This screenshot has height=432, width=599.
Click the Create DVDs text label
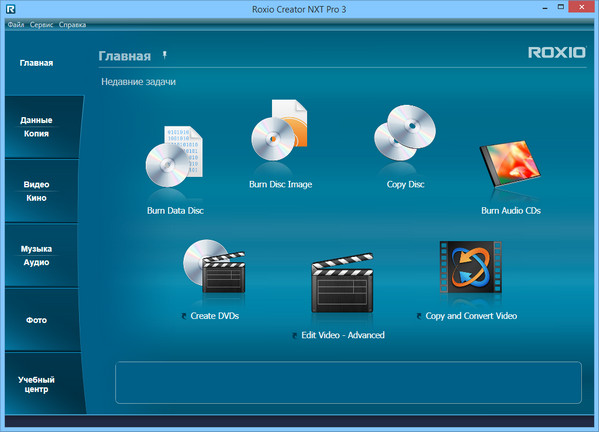(215, 316)
